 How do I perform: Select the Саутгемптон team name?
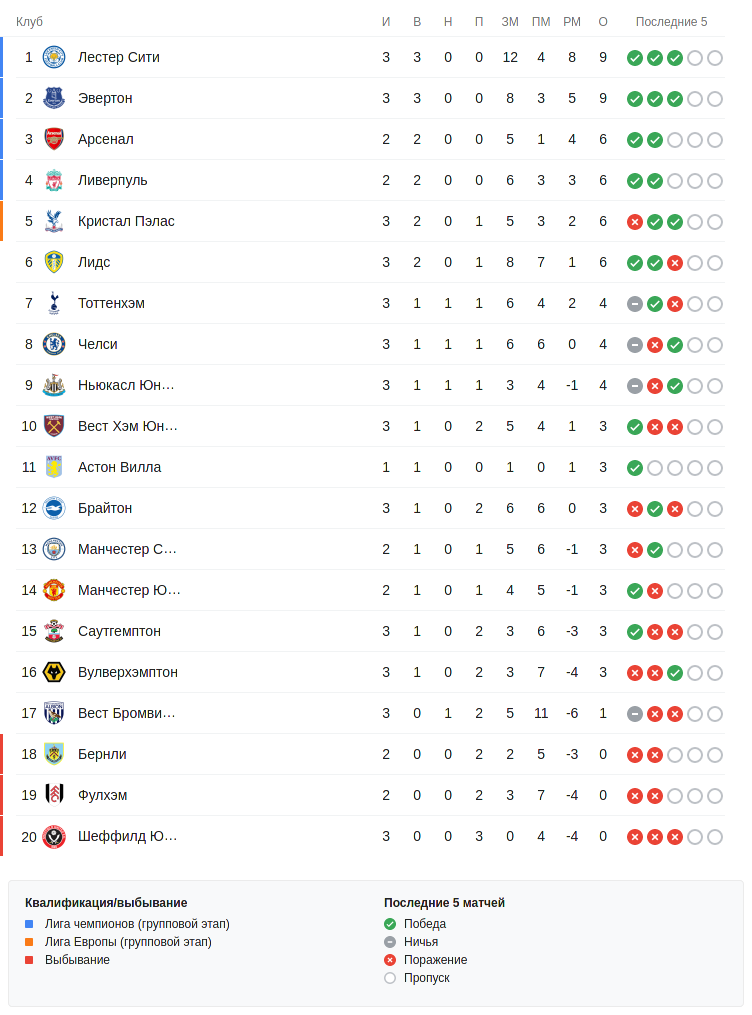[119, 631]
